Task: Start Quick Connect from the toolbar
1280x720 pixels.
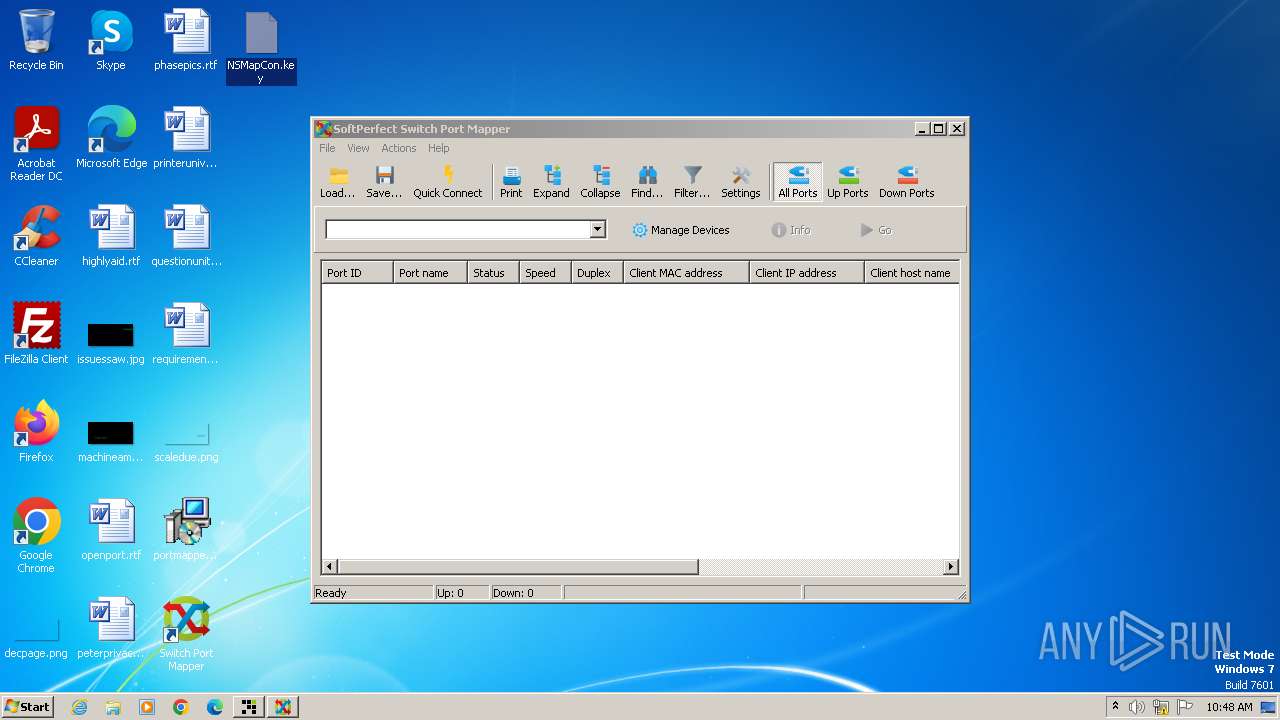Action: (447, 182)
